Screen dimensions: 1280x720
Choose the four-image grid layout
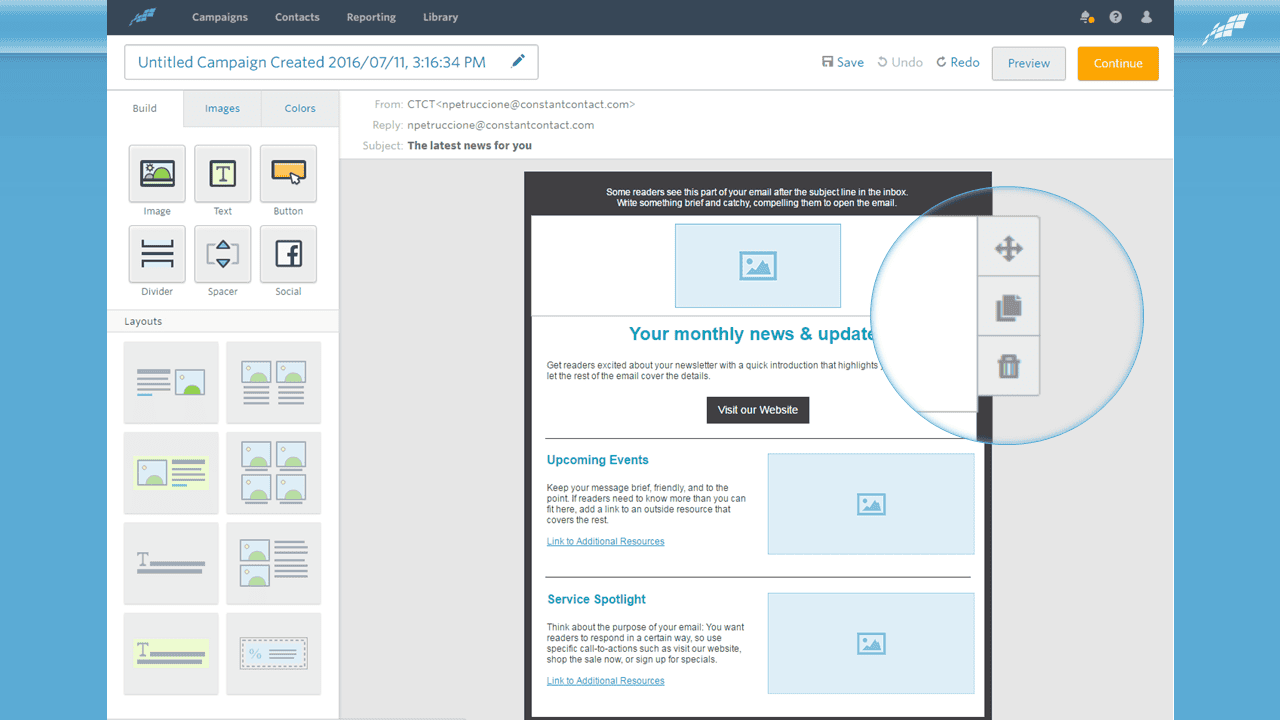(x=273, y=473)
